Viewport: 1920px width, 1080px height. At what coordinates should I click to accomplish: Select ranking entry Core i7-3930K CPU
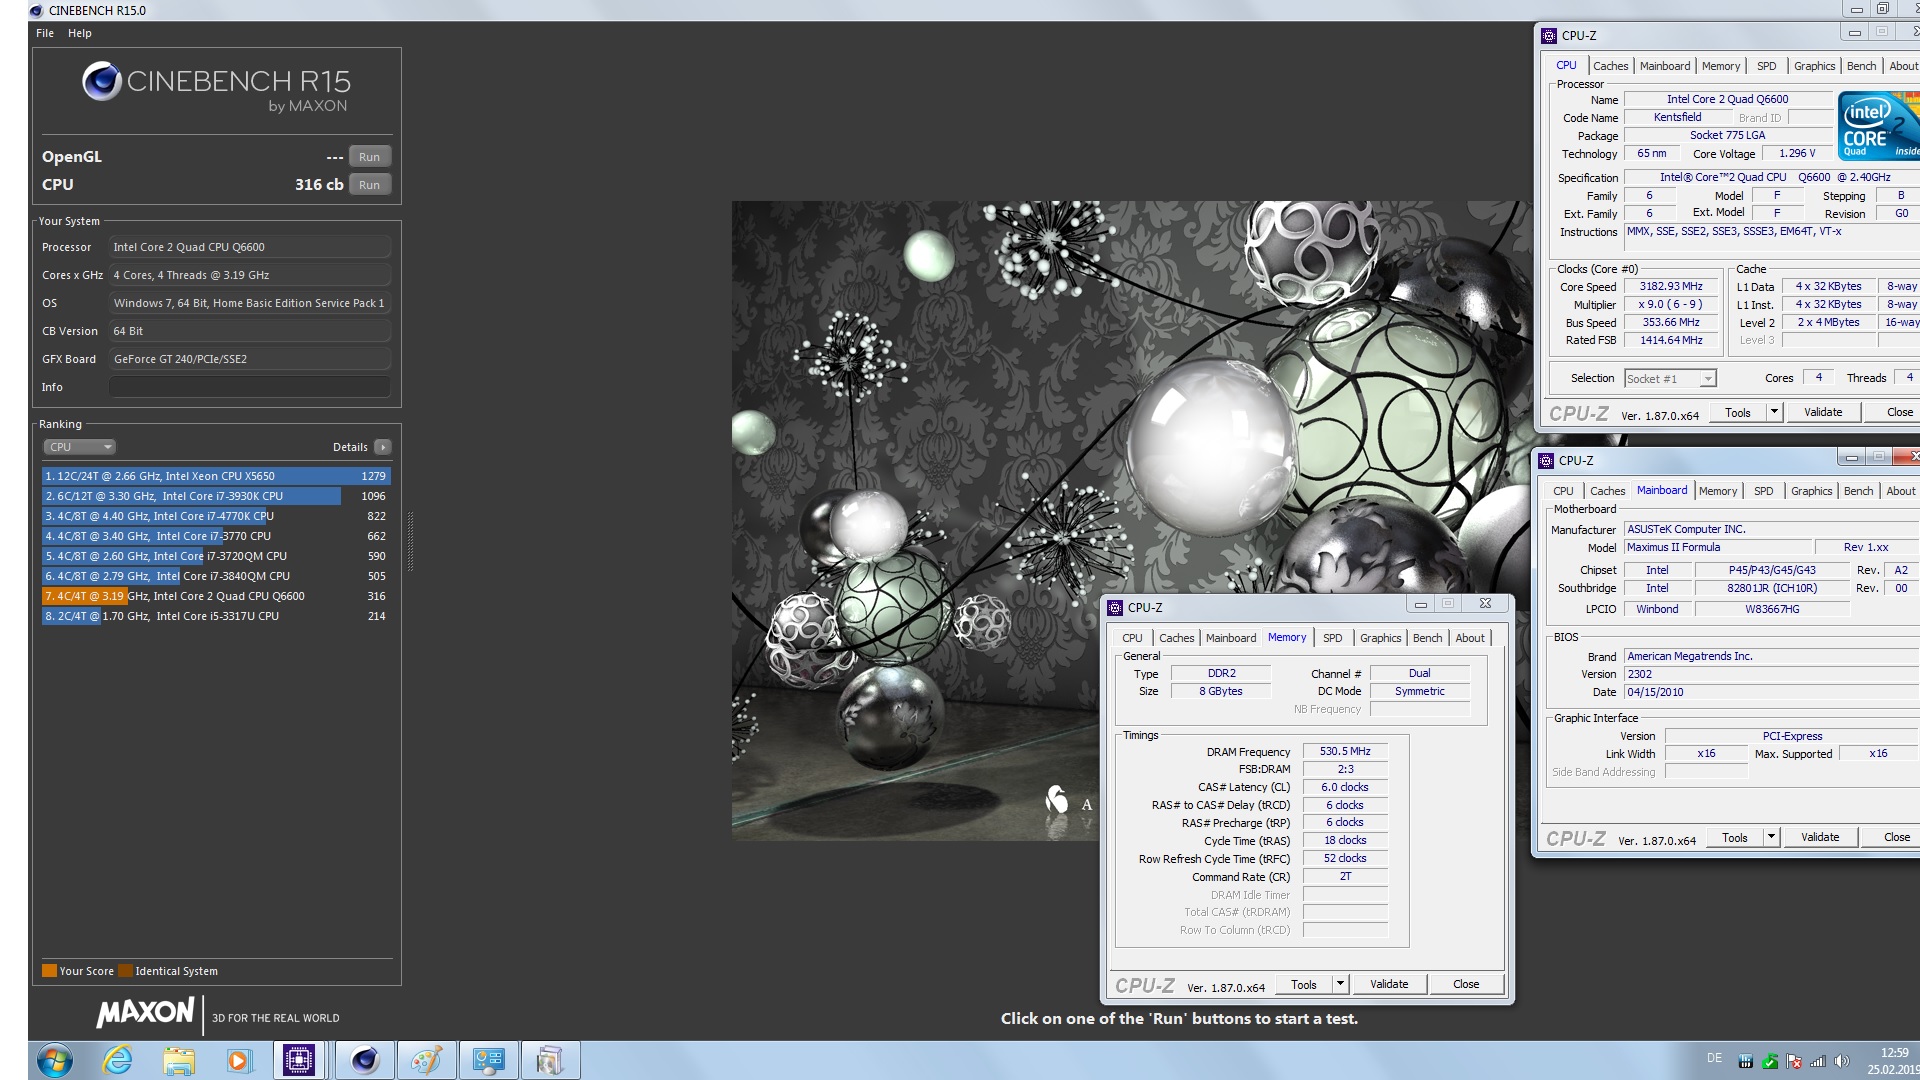[x=216, y=496]
